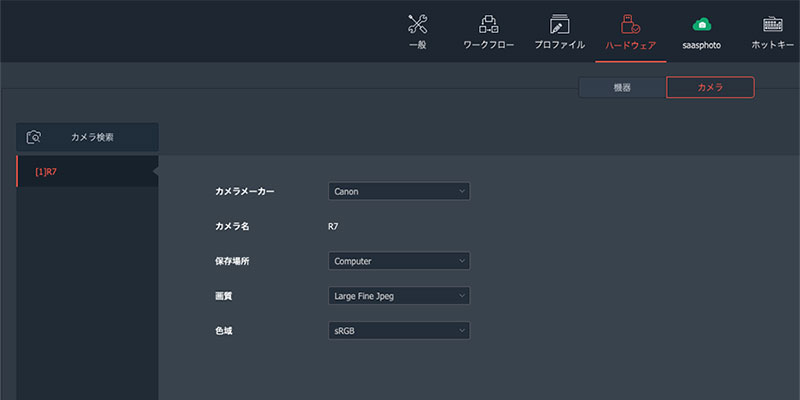Click the 保存場所 field label
800x400 pixels.
232,261
